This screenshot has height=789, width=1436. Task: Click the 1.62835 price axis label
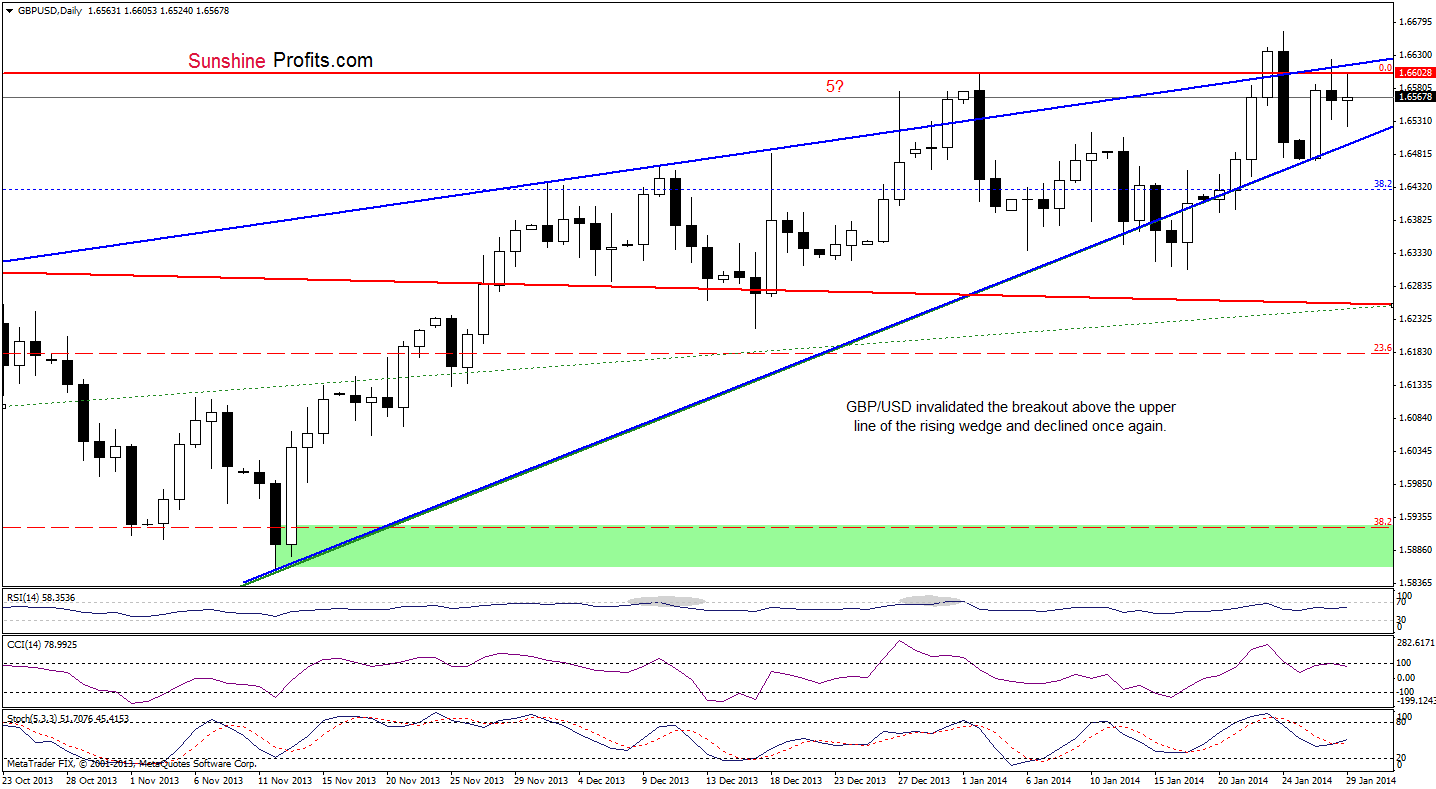(x=1415, y=285)
